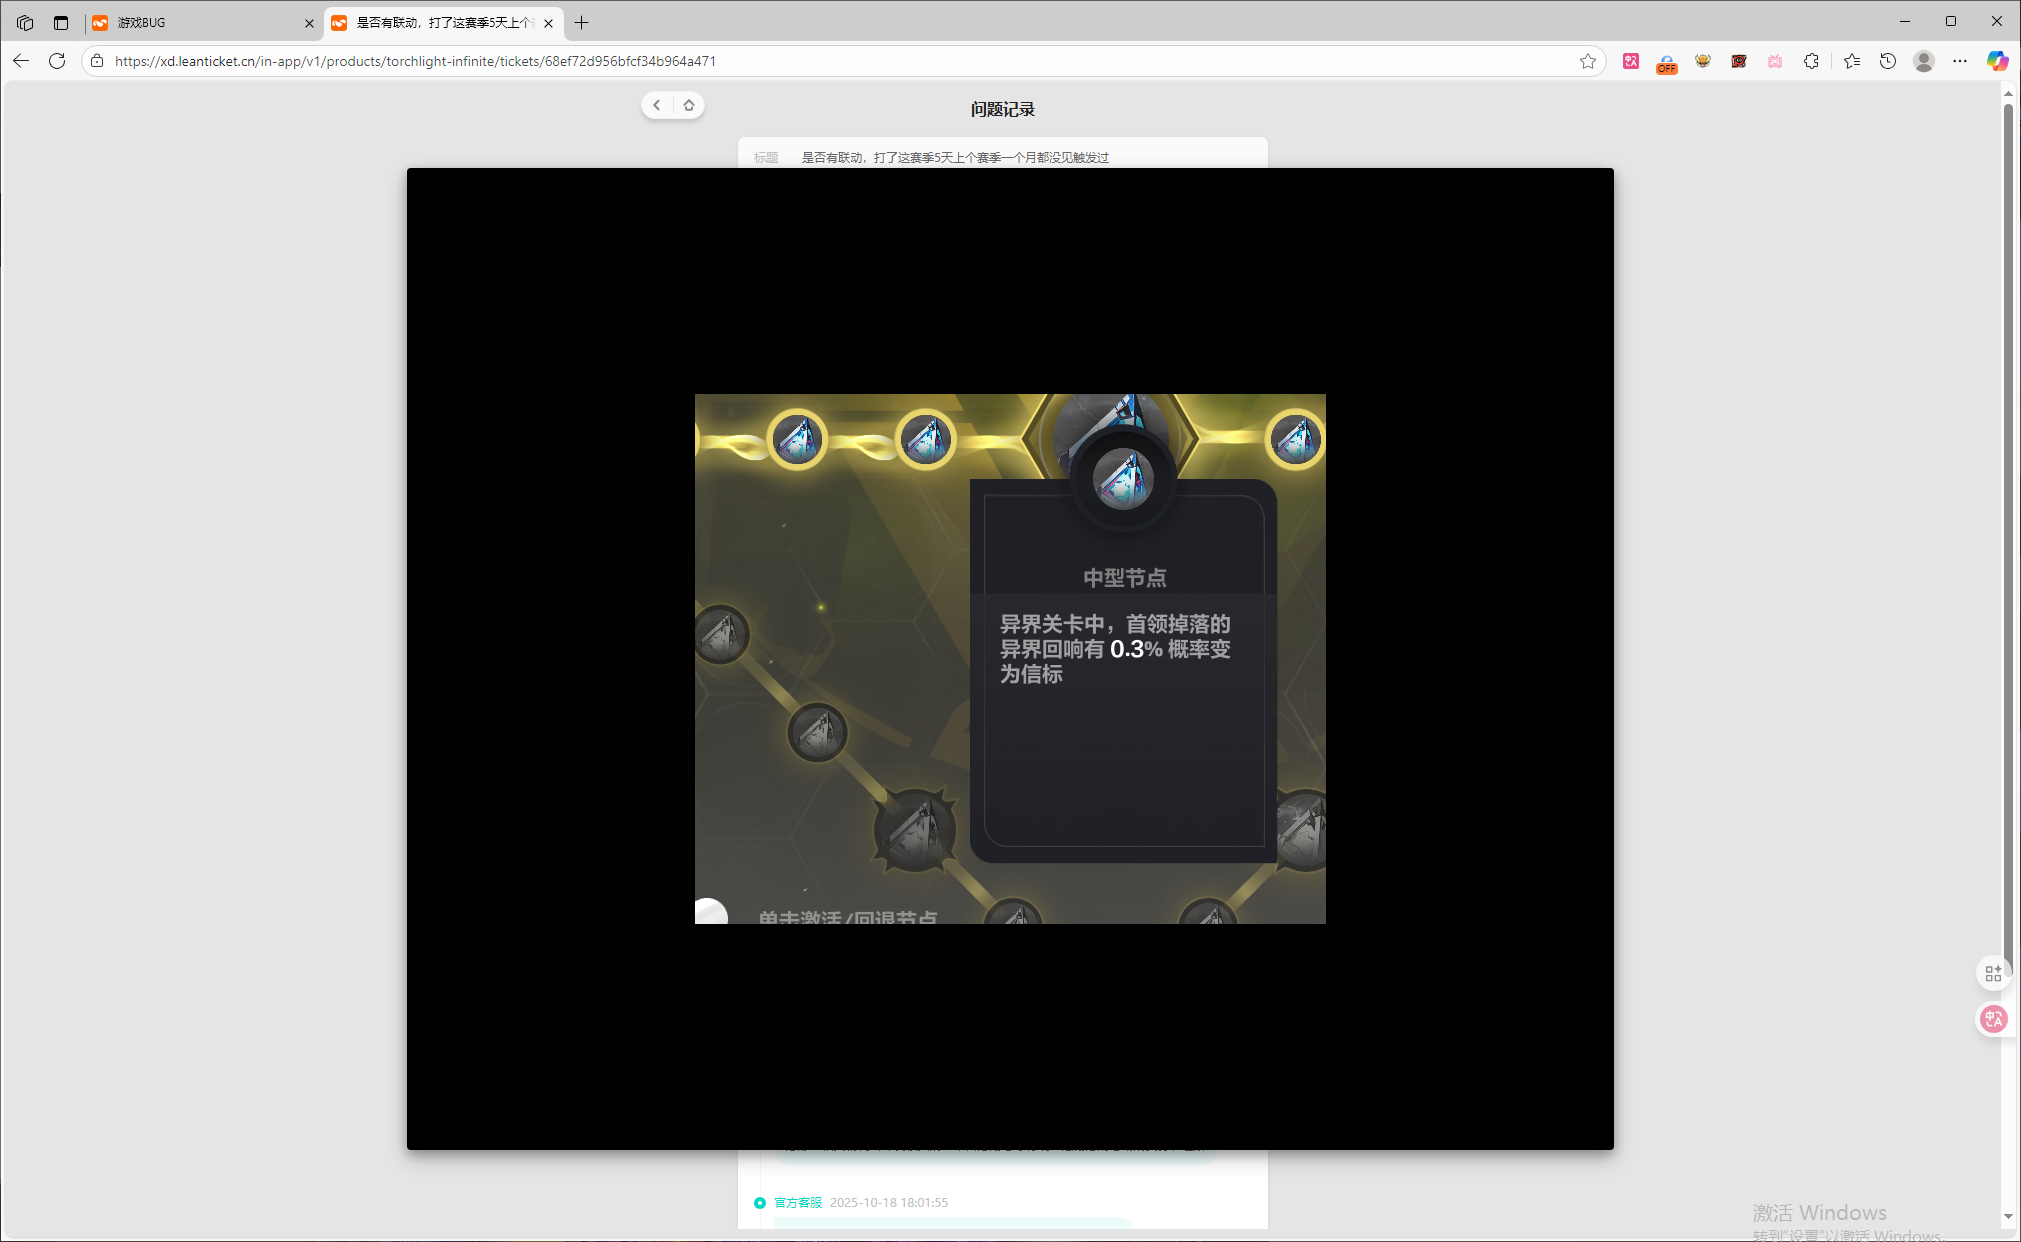Toggle the extension showing the OFF badge

click(x=1667, y=62)
